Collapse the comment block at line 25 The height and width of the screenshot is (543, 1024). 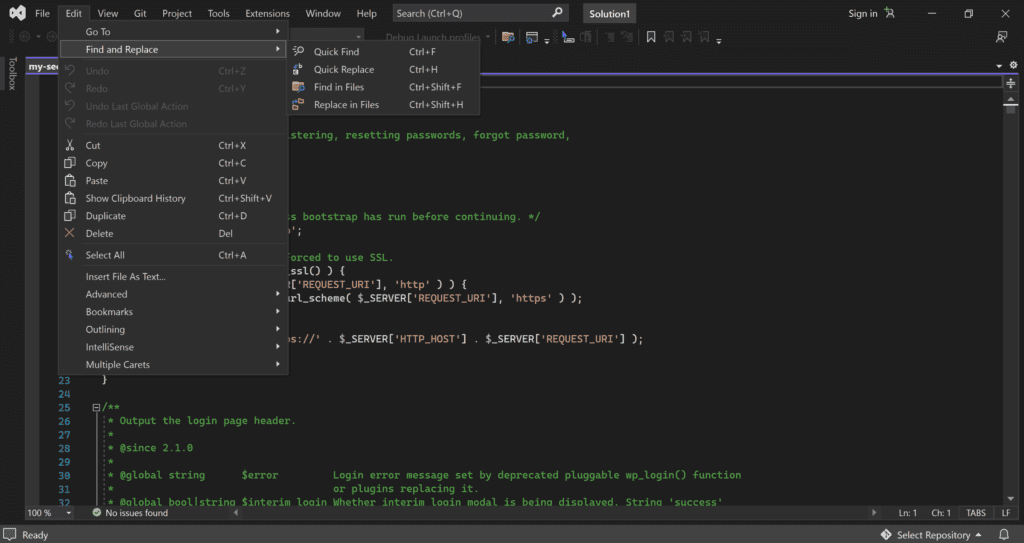tap(96, 407)
